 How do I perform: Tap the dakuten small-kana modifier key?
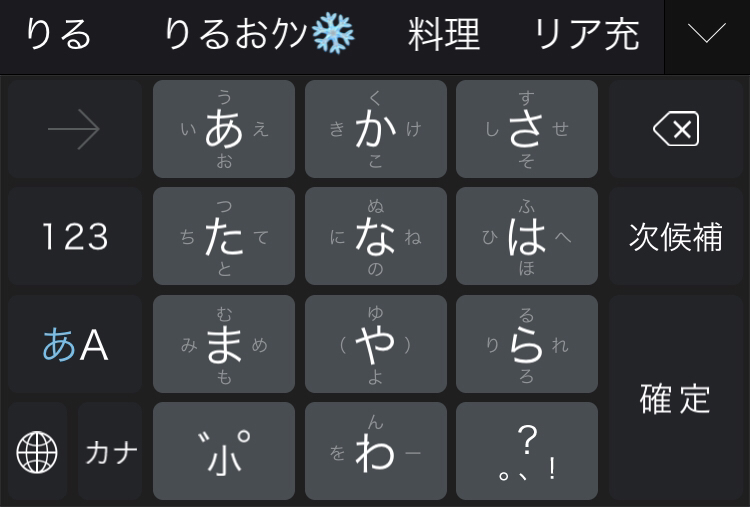pyautogui.click(x=224, y=452)
